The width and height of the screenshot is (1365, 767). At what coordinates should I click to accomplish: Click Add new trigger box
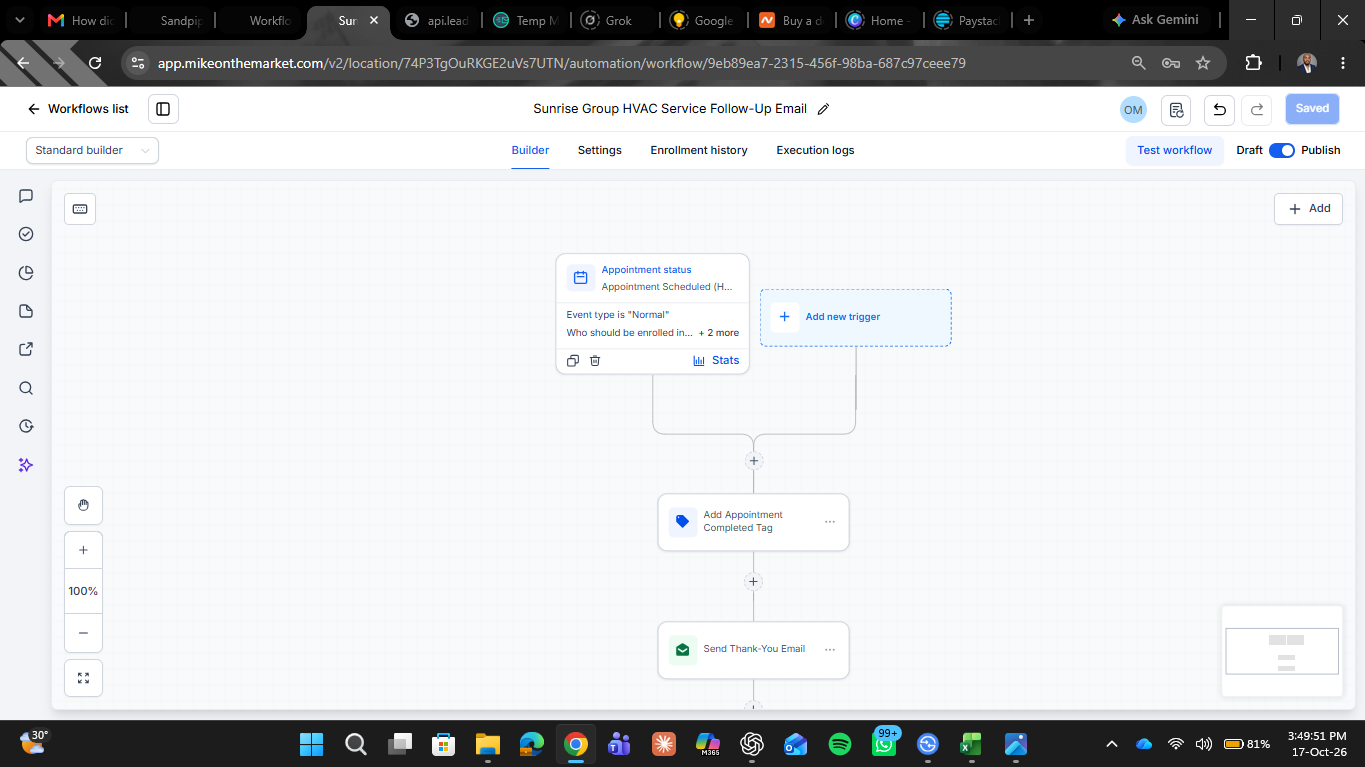pos(856,317)
